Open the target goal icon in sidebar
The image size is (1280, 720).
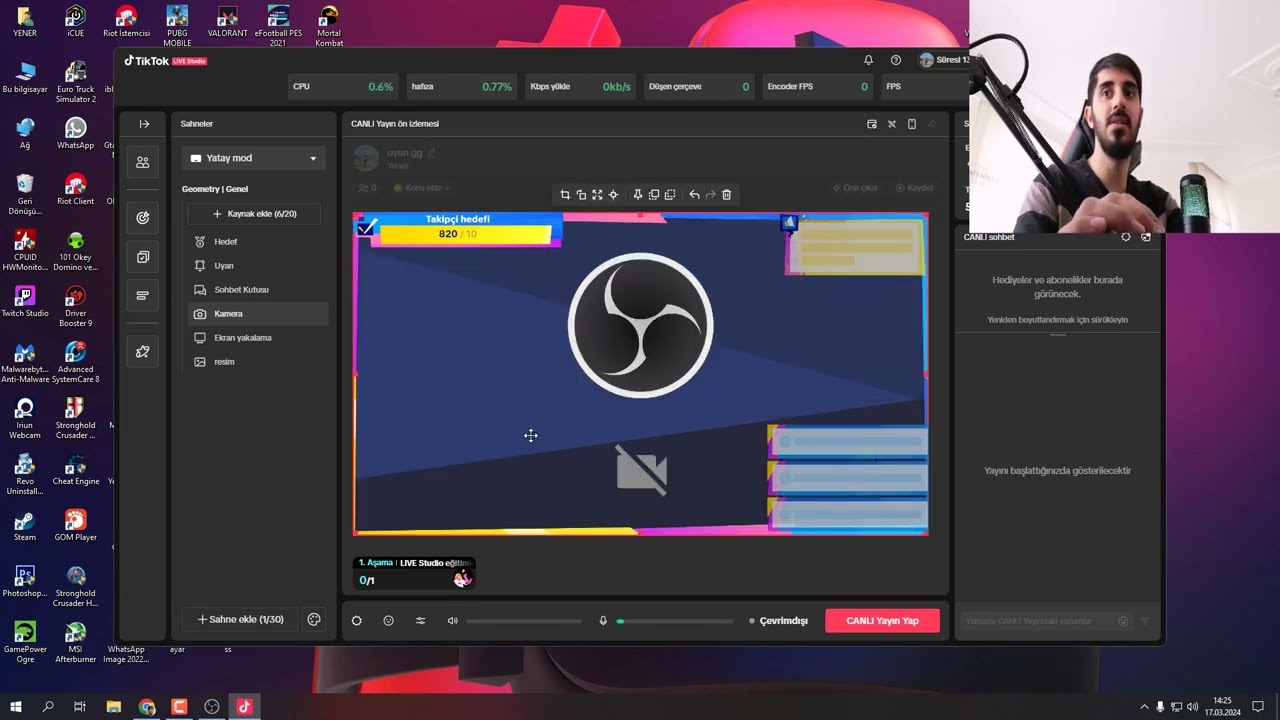click(143, 217)
